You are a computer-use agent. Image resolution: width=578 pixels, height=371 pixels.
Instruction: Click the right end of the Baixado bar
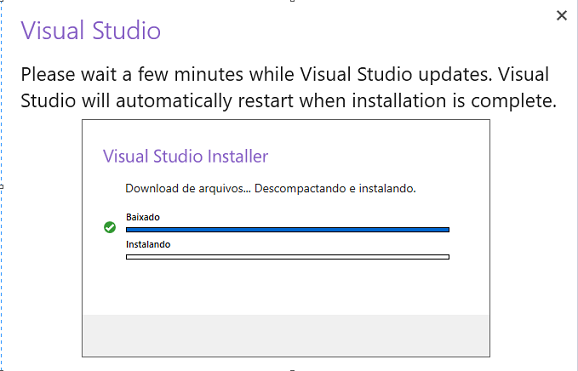click(x=447, y=230)
